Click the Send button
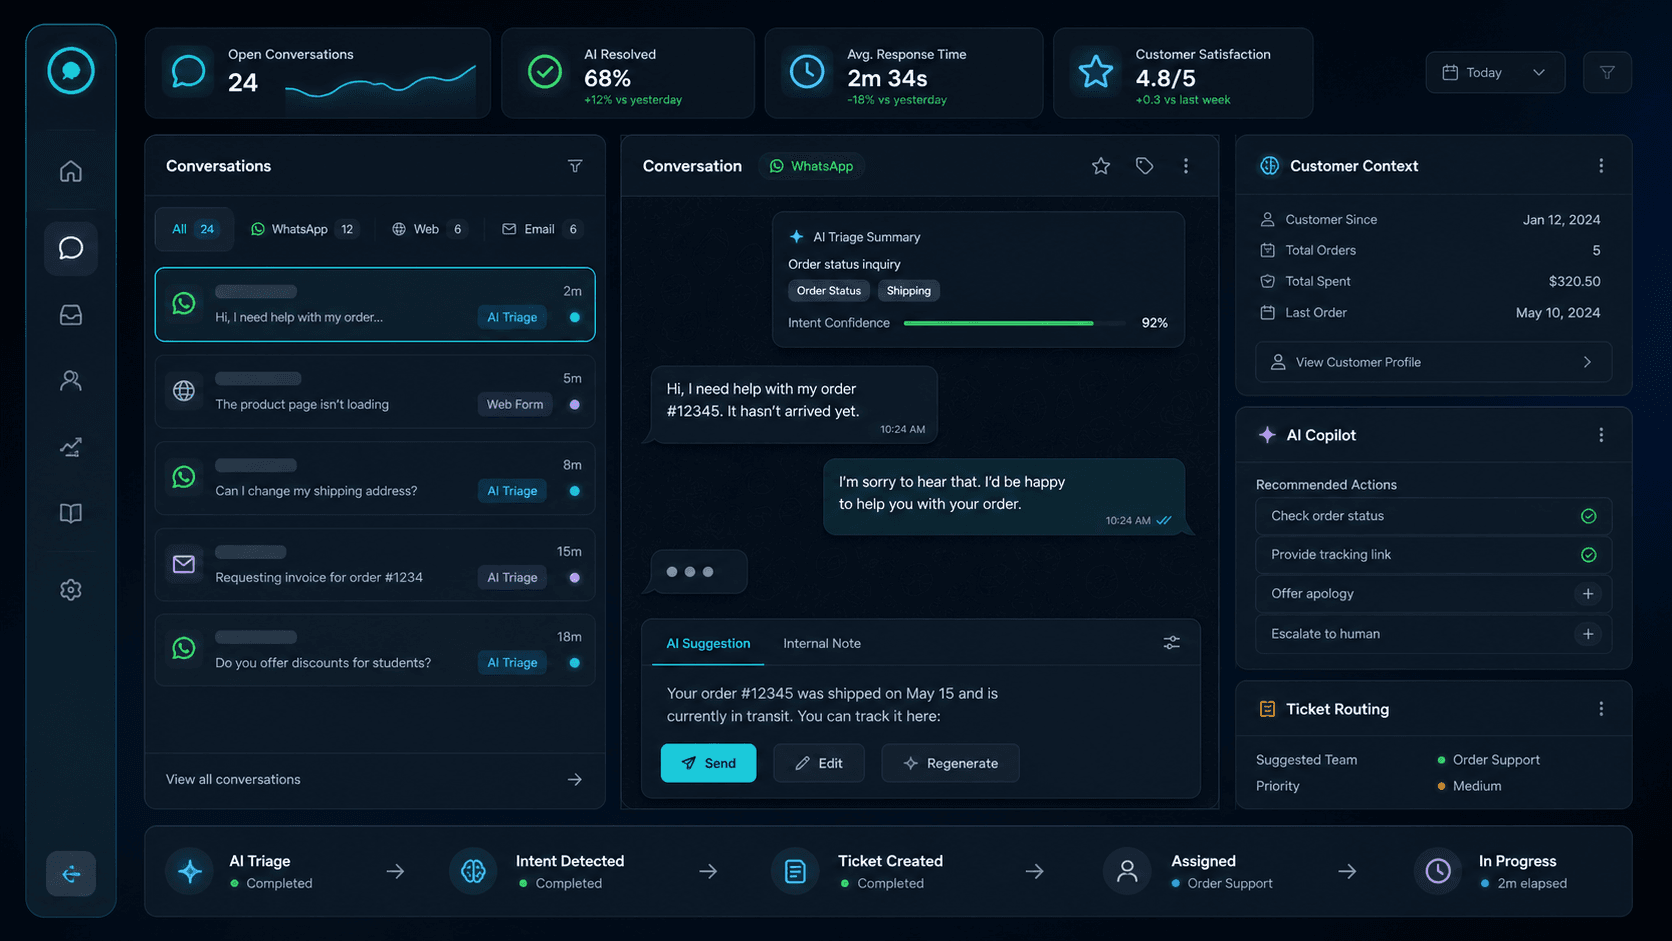The height and width of the screenshot is (941, 1672). [x=708, y=763]
